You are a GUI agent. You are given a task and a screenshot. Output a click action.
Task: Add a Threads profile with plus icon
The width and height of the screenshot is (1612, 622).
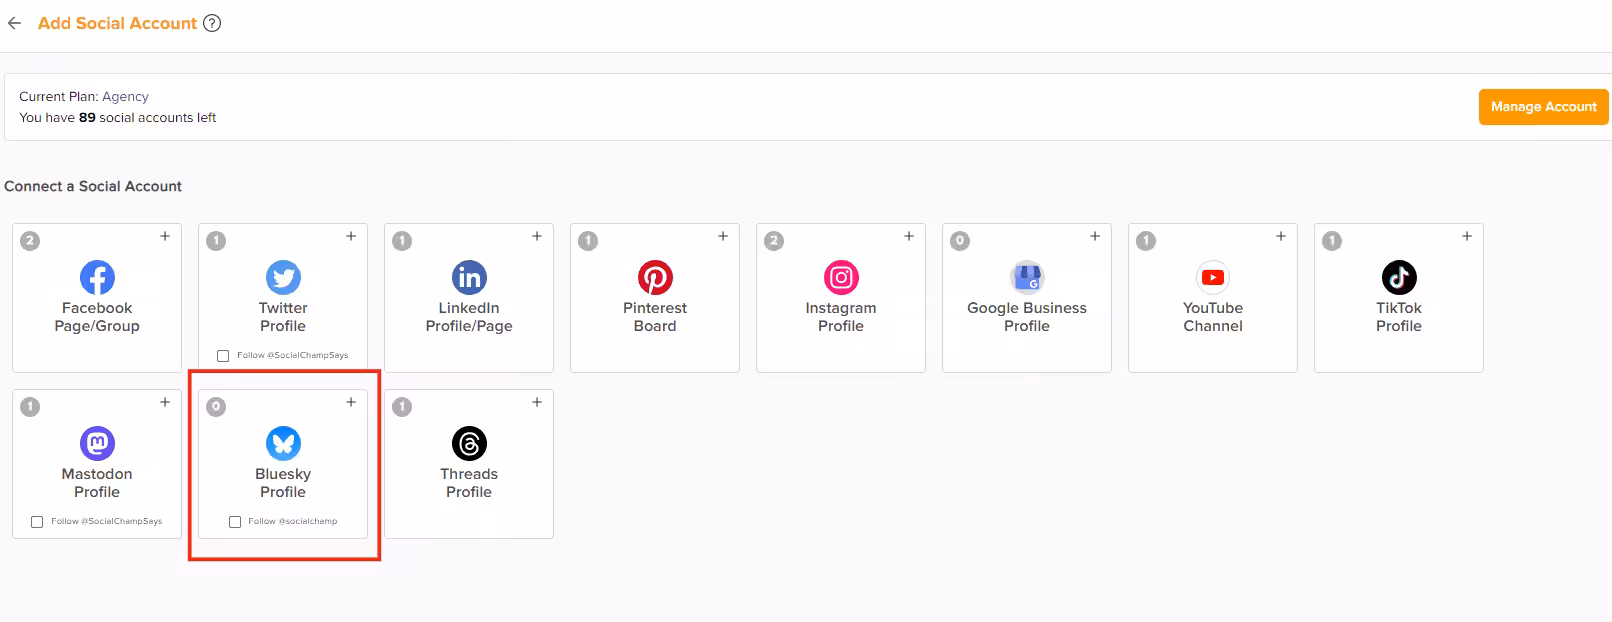click(537, 402)
